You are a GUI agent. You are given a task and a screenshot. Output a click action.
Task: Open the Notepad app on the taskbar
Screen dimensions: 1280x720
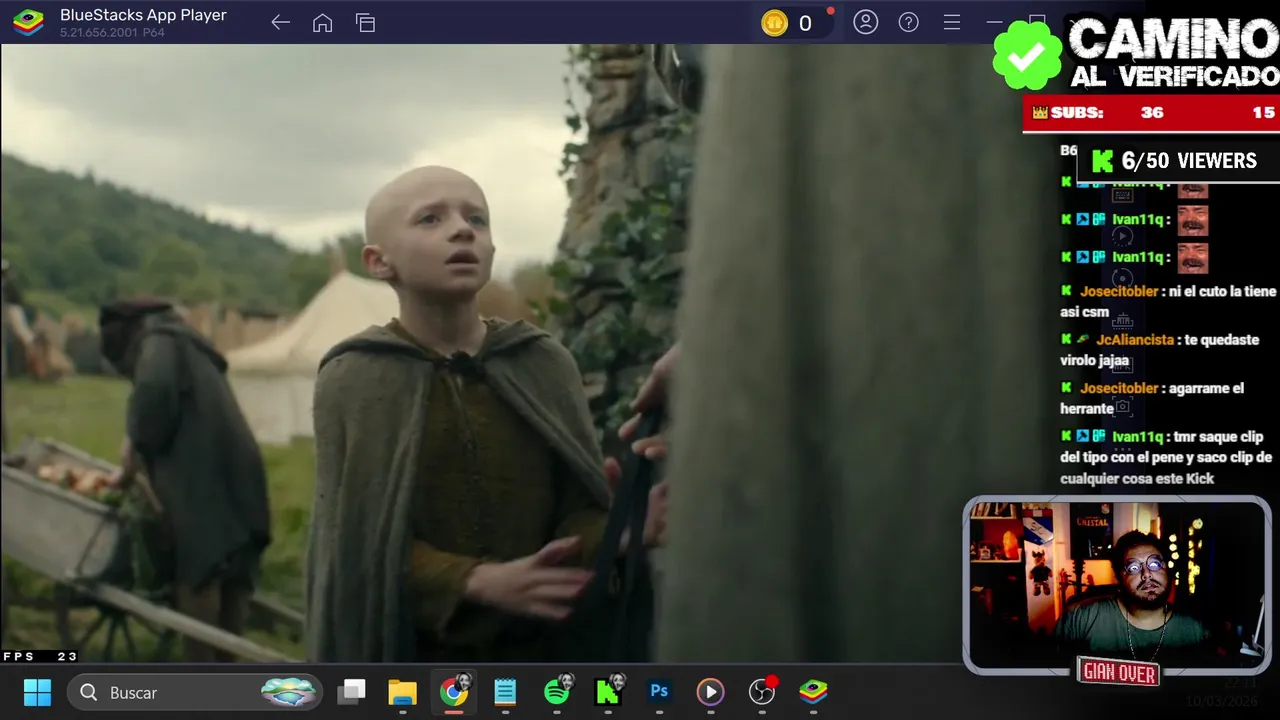505,692
